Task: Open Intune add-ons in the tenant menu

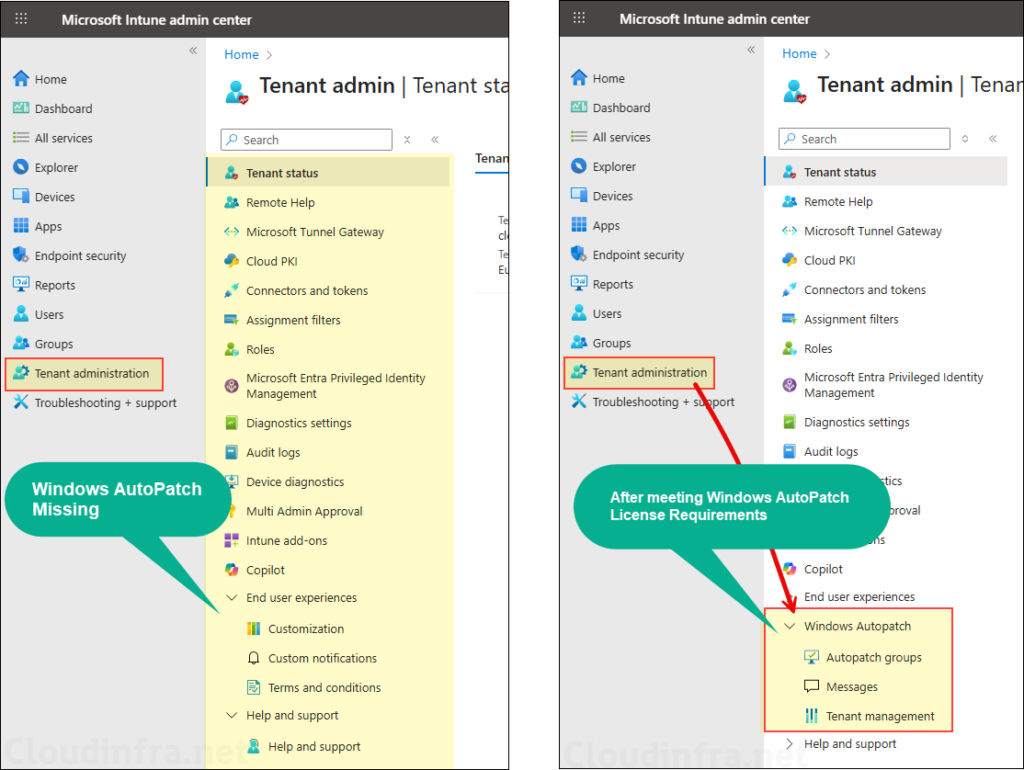Action: [x=286, y=541]
